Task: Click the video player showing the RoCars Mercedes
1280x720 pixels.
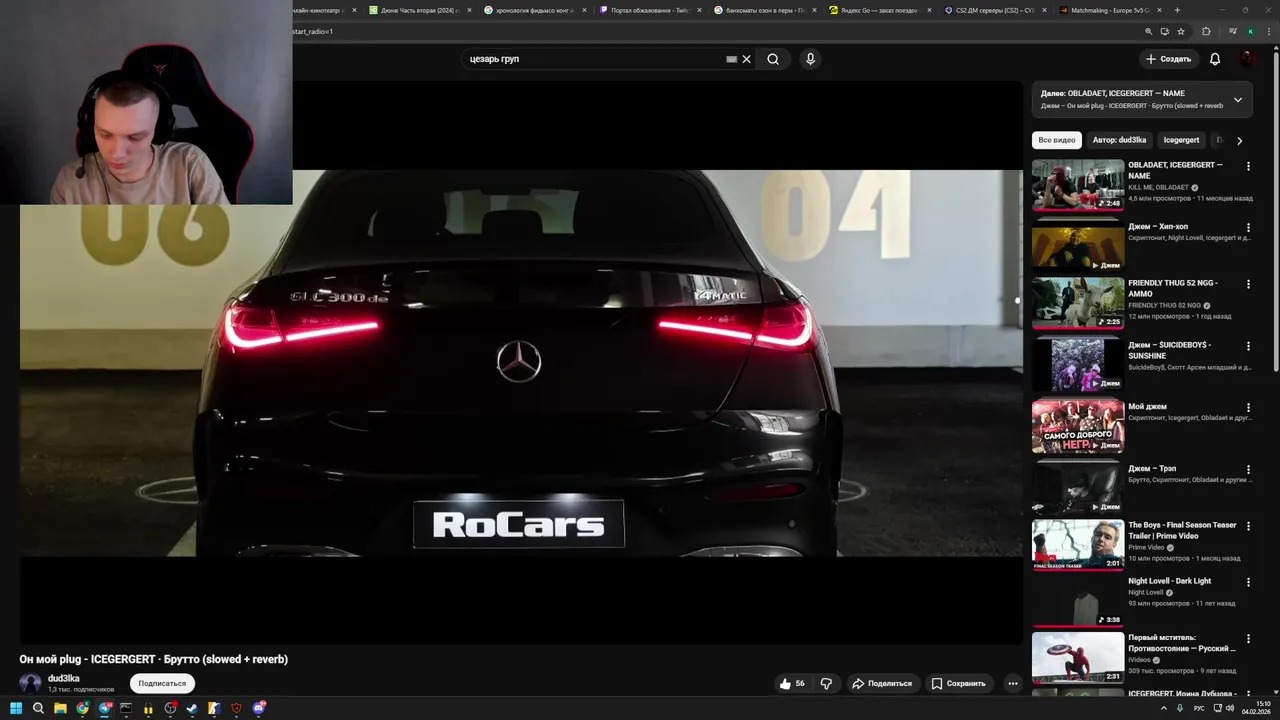Action: click(521, 362)
